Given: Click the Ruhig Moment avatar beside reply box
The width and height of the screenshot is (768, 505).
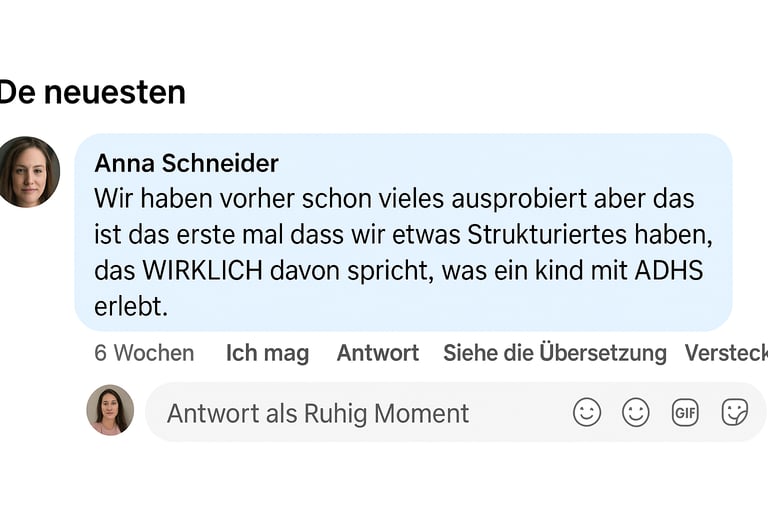Looking at the screenshot, I should pos(110,410).
